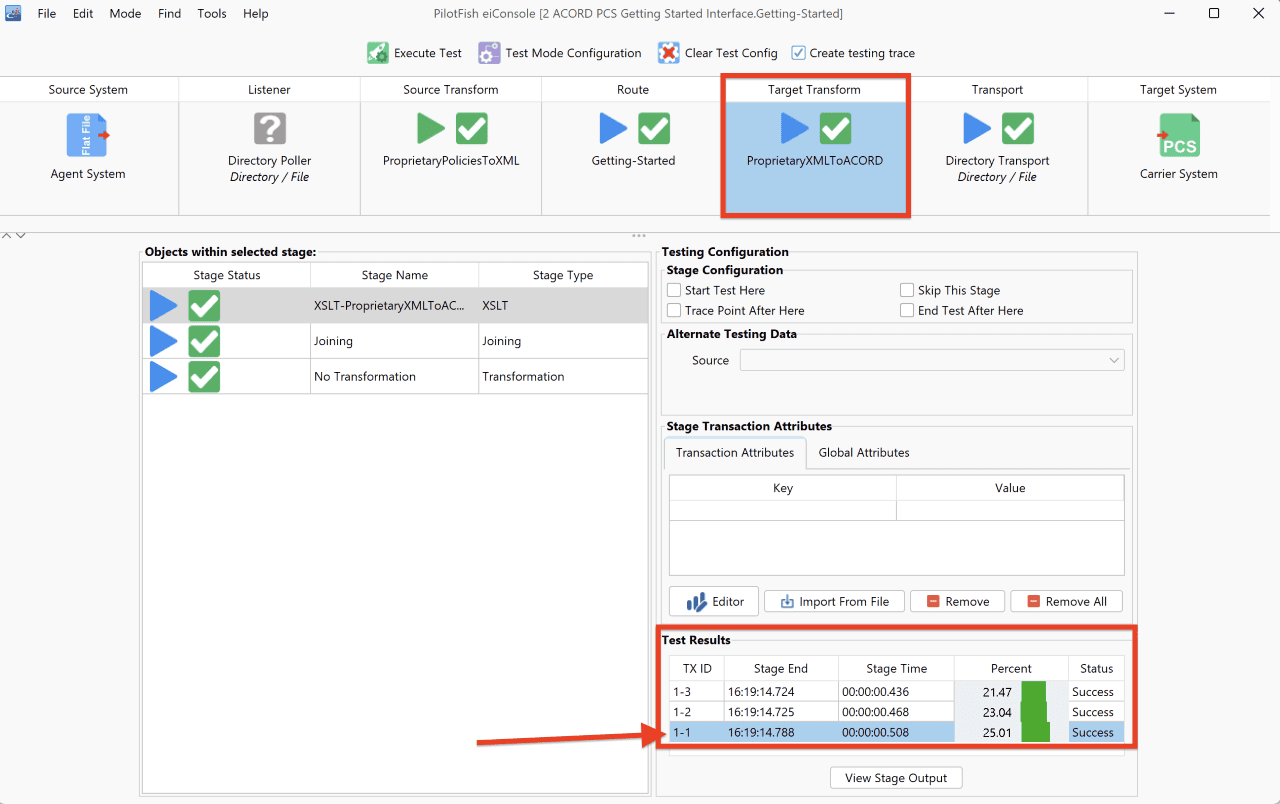Switch to the Global Attributes tab
This screenshot has width=1280, height=804.
click(x=864, y=453)
